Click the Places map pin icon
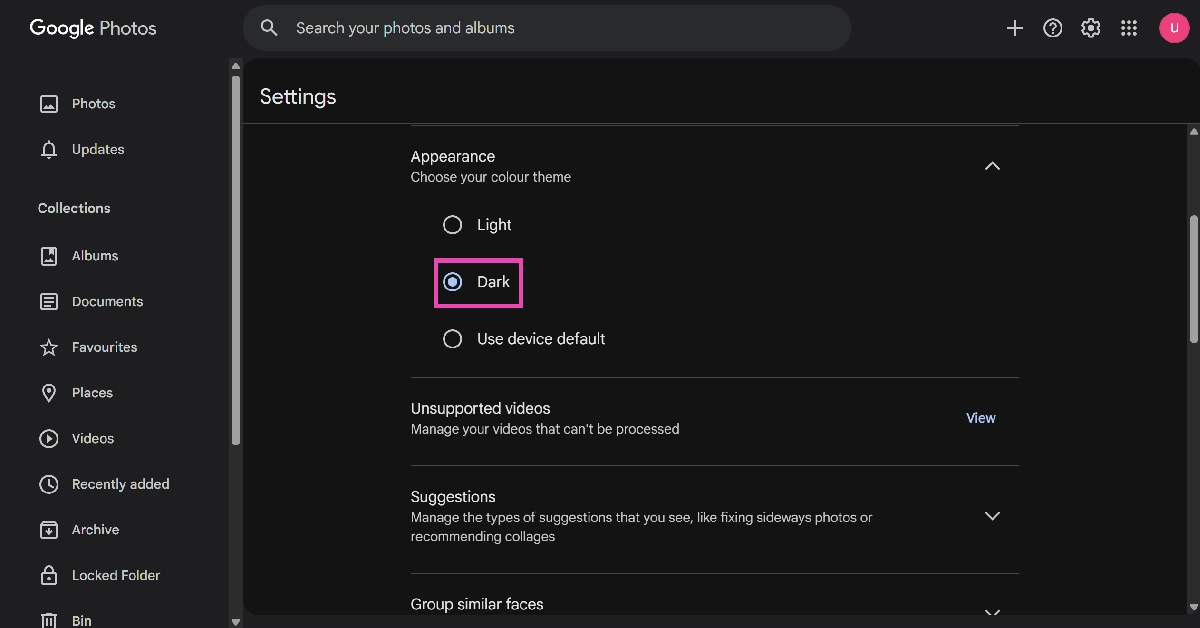Image resolution: width=1200 pixels, height=628 pixels. click(x=48, y=393)
